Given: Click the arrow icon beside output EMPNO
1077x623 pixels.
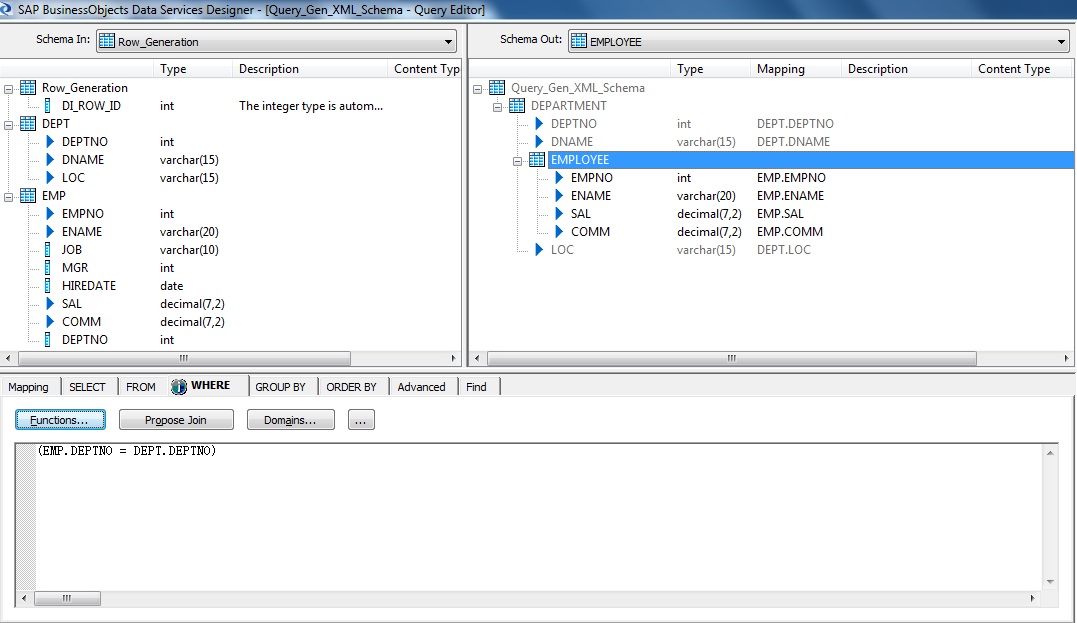Looking at the screenshot, I should (x=559, y=177).
